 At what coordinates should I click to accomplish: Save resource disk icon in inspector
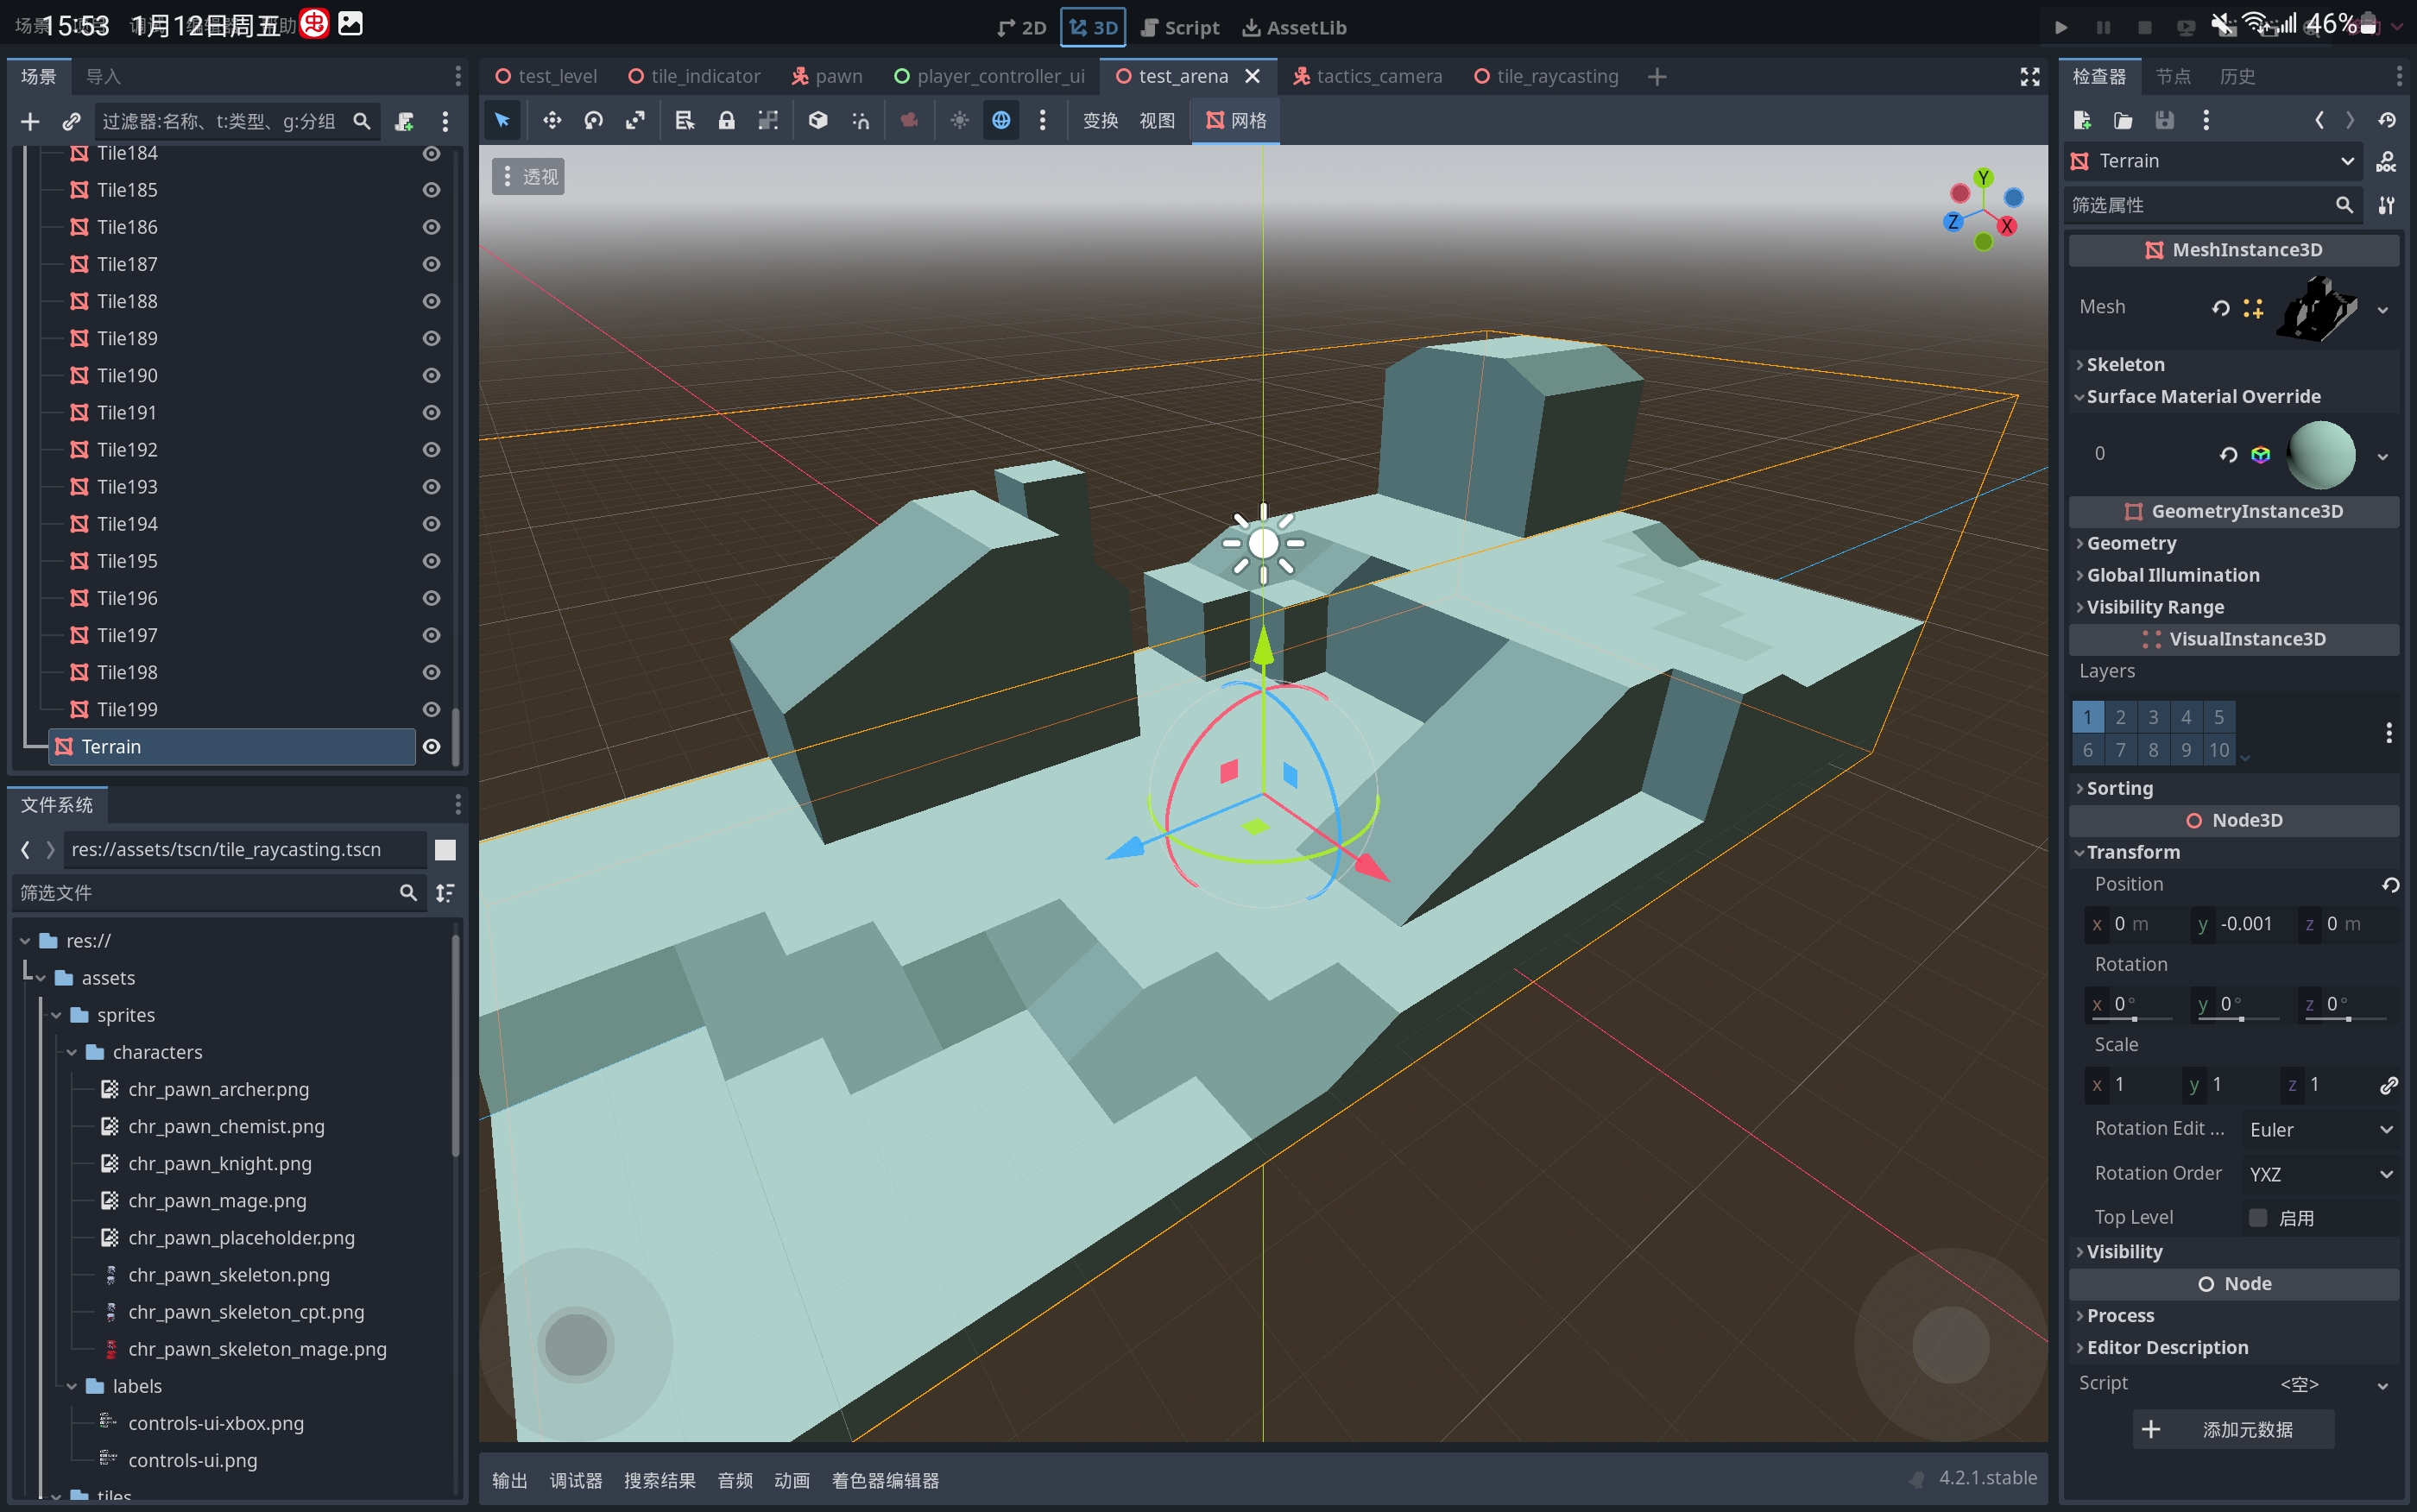[x=2164, y=120]
